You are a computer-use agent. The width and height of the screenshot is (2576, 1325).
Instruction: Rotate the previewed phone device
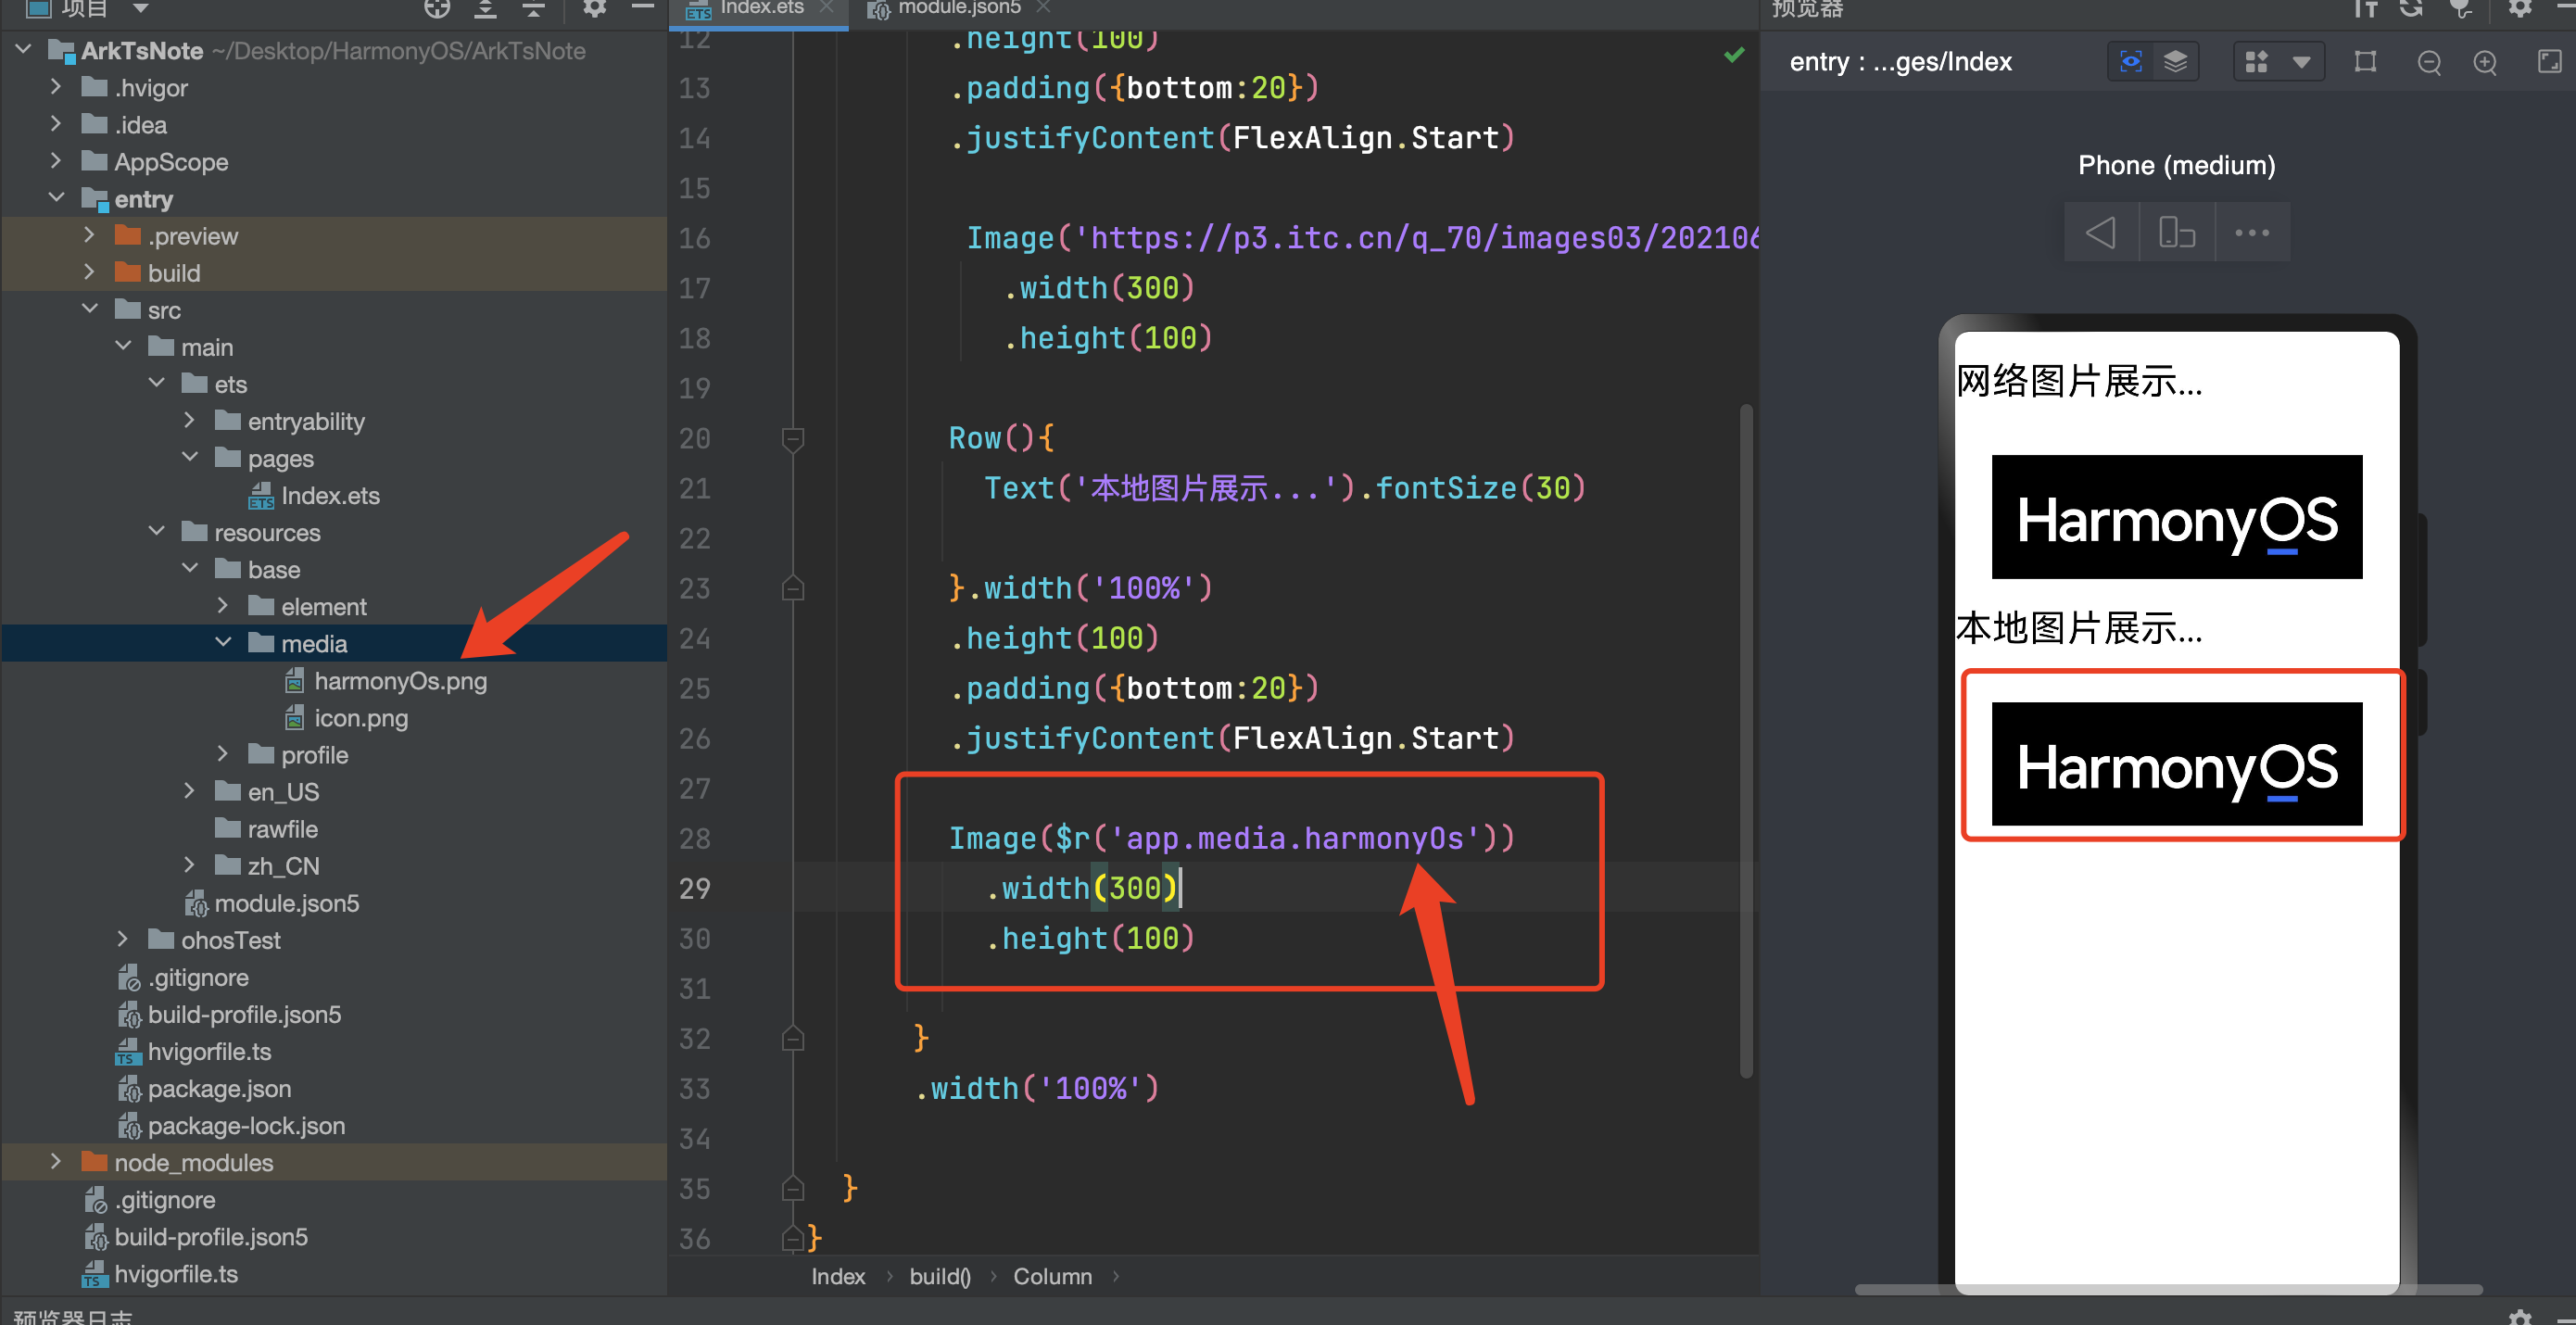2176,233
